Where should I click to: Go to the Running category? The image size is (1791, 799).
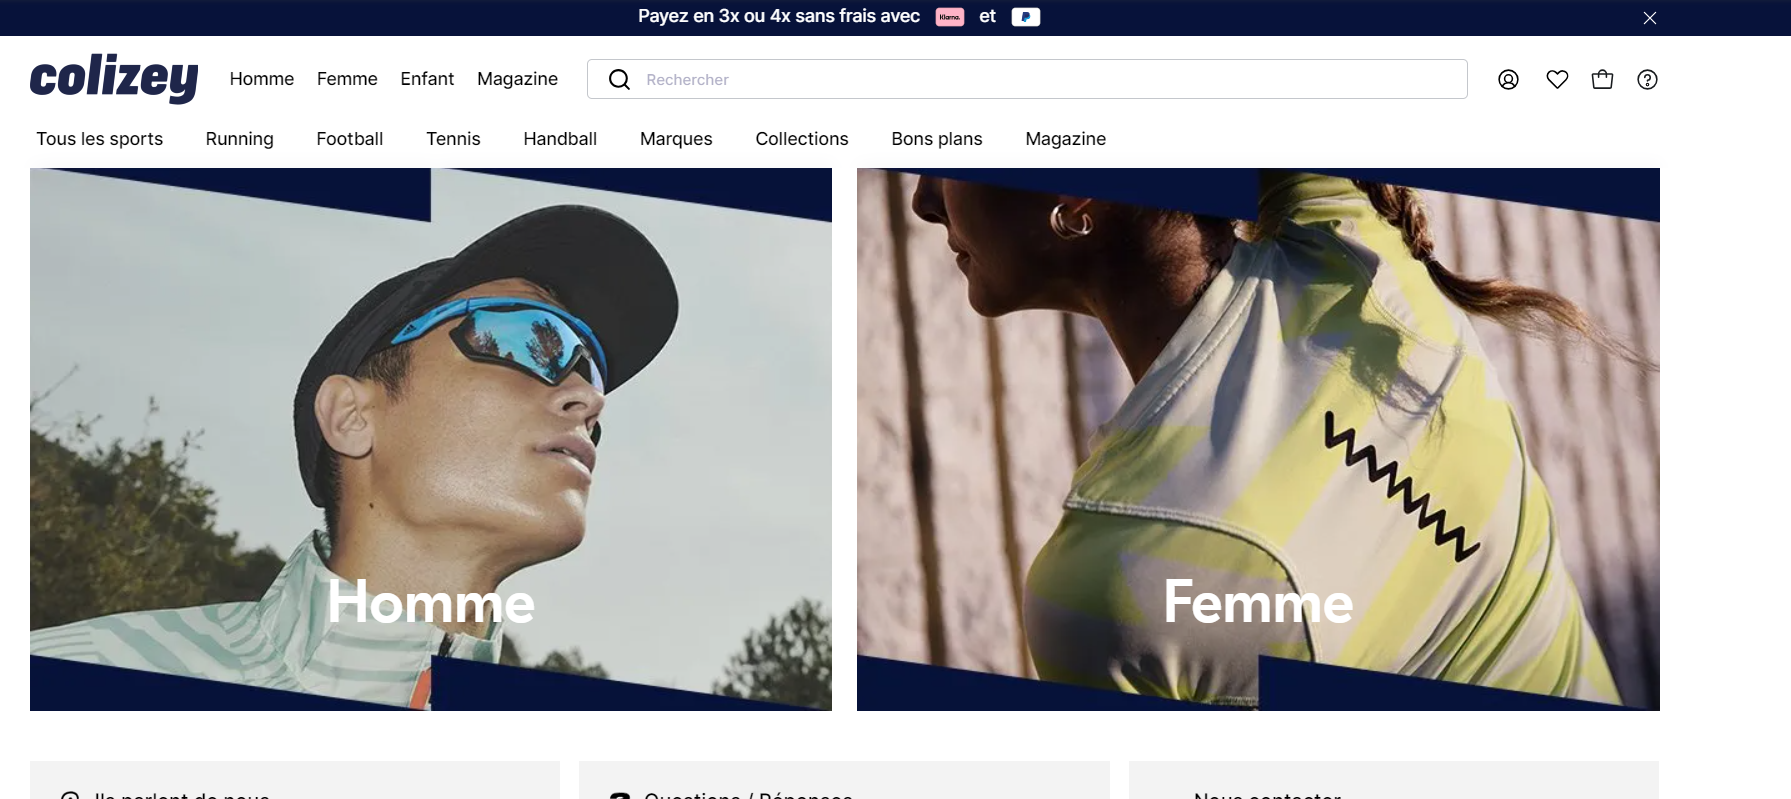[240, 139]
